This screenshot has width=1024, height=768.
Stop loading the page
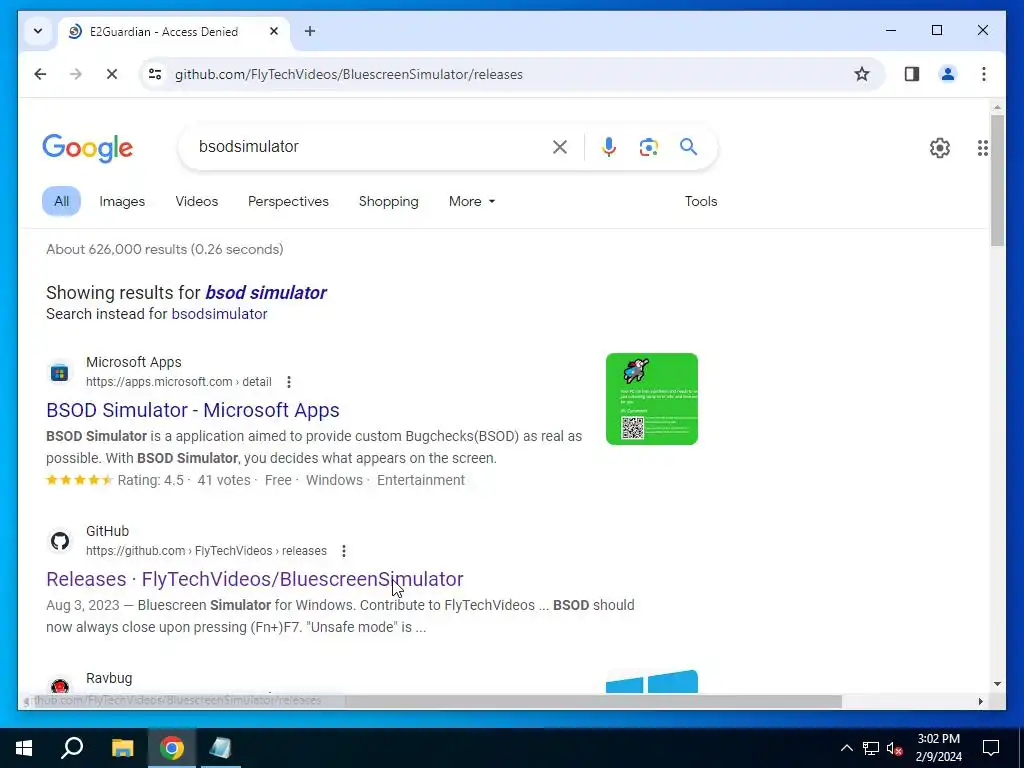tap(112, 74)
